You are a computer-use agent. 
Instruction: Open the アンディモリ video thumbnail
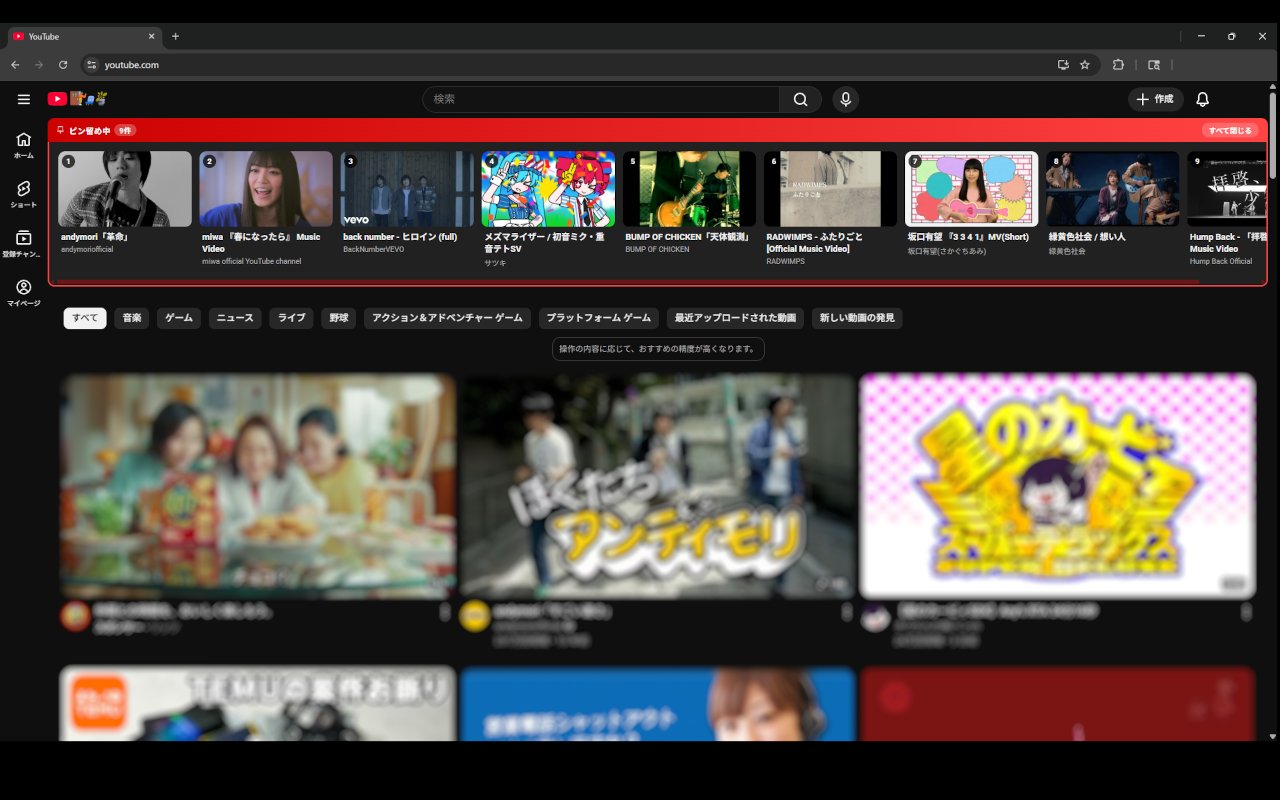(x=657, y=486)
